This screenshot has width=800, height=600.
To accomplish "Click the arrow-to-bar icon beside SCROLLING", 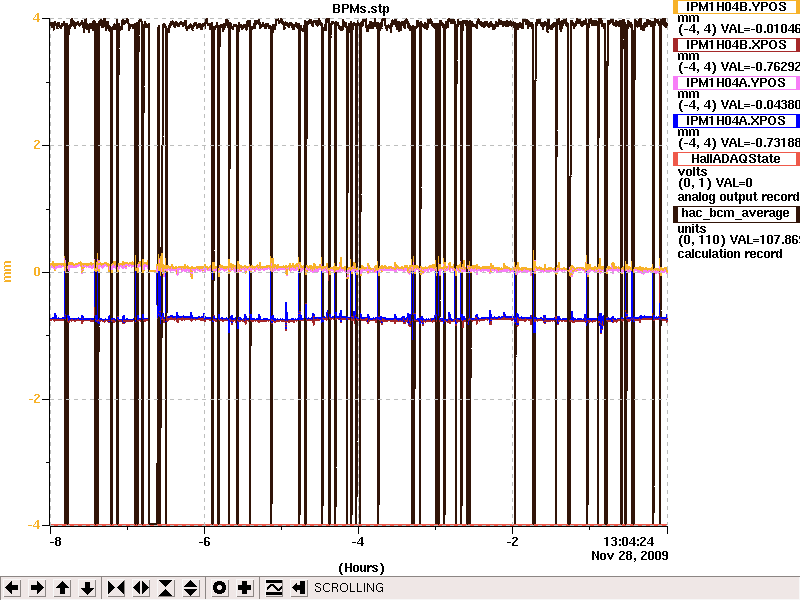I will point(299,588).
